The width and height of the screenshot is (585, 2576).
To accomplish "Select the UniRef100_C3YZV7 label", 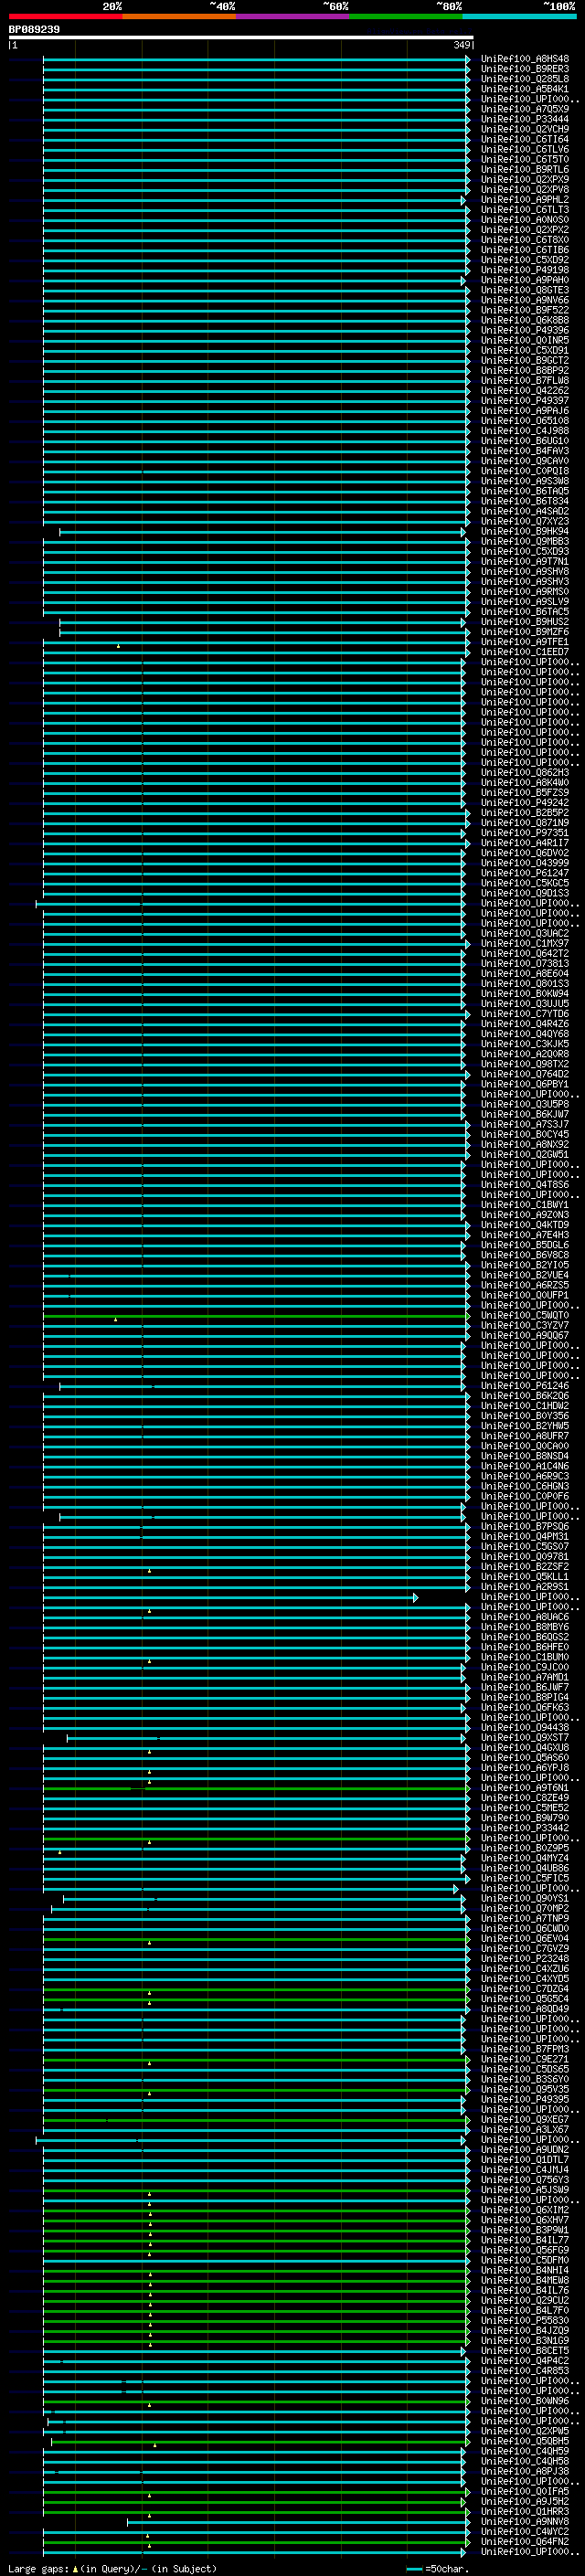I will coord(525,1326).
